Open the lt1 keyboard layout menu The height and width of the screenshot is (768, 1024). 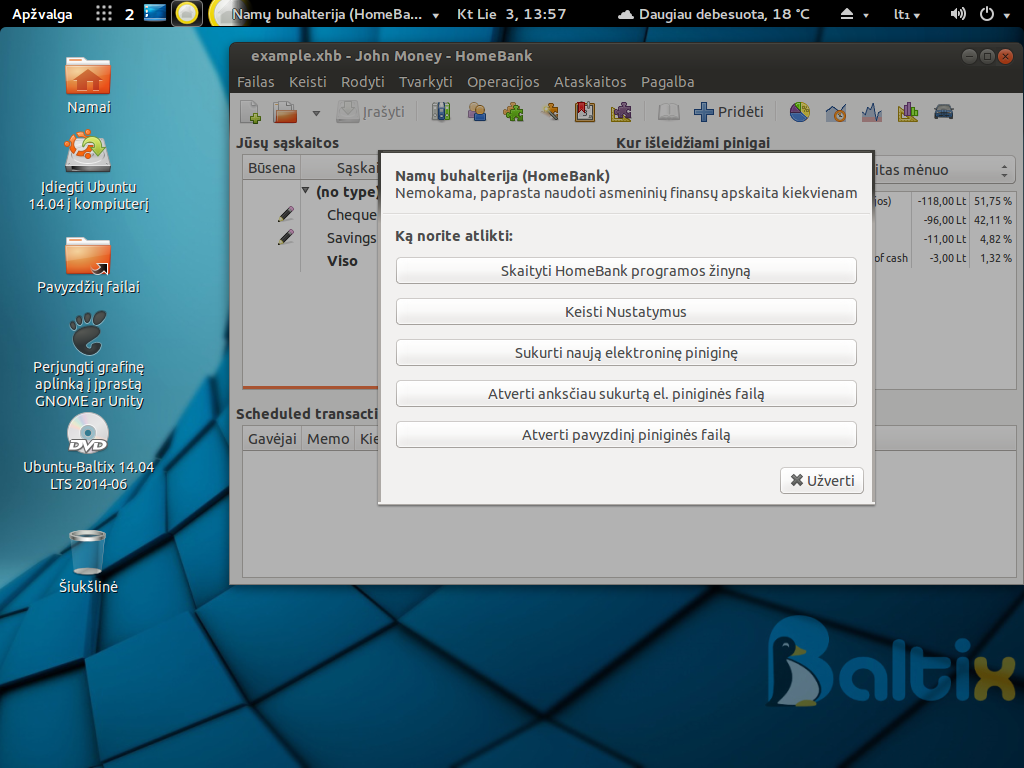[x=907, y=14]
